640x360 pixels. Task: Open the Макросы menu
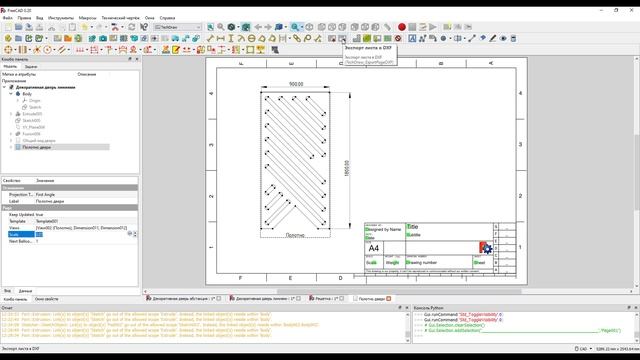(87, 18)
